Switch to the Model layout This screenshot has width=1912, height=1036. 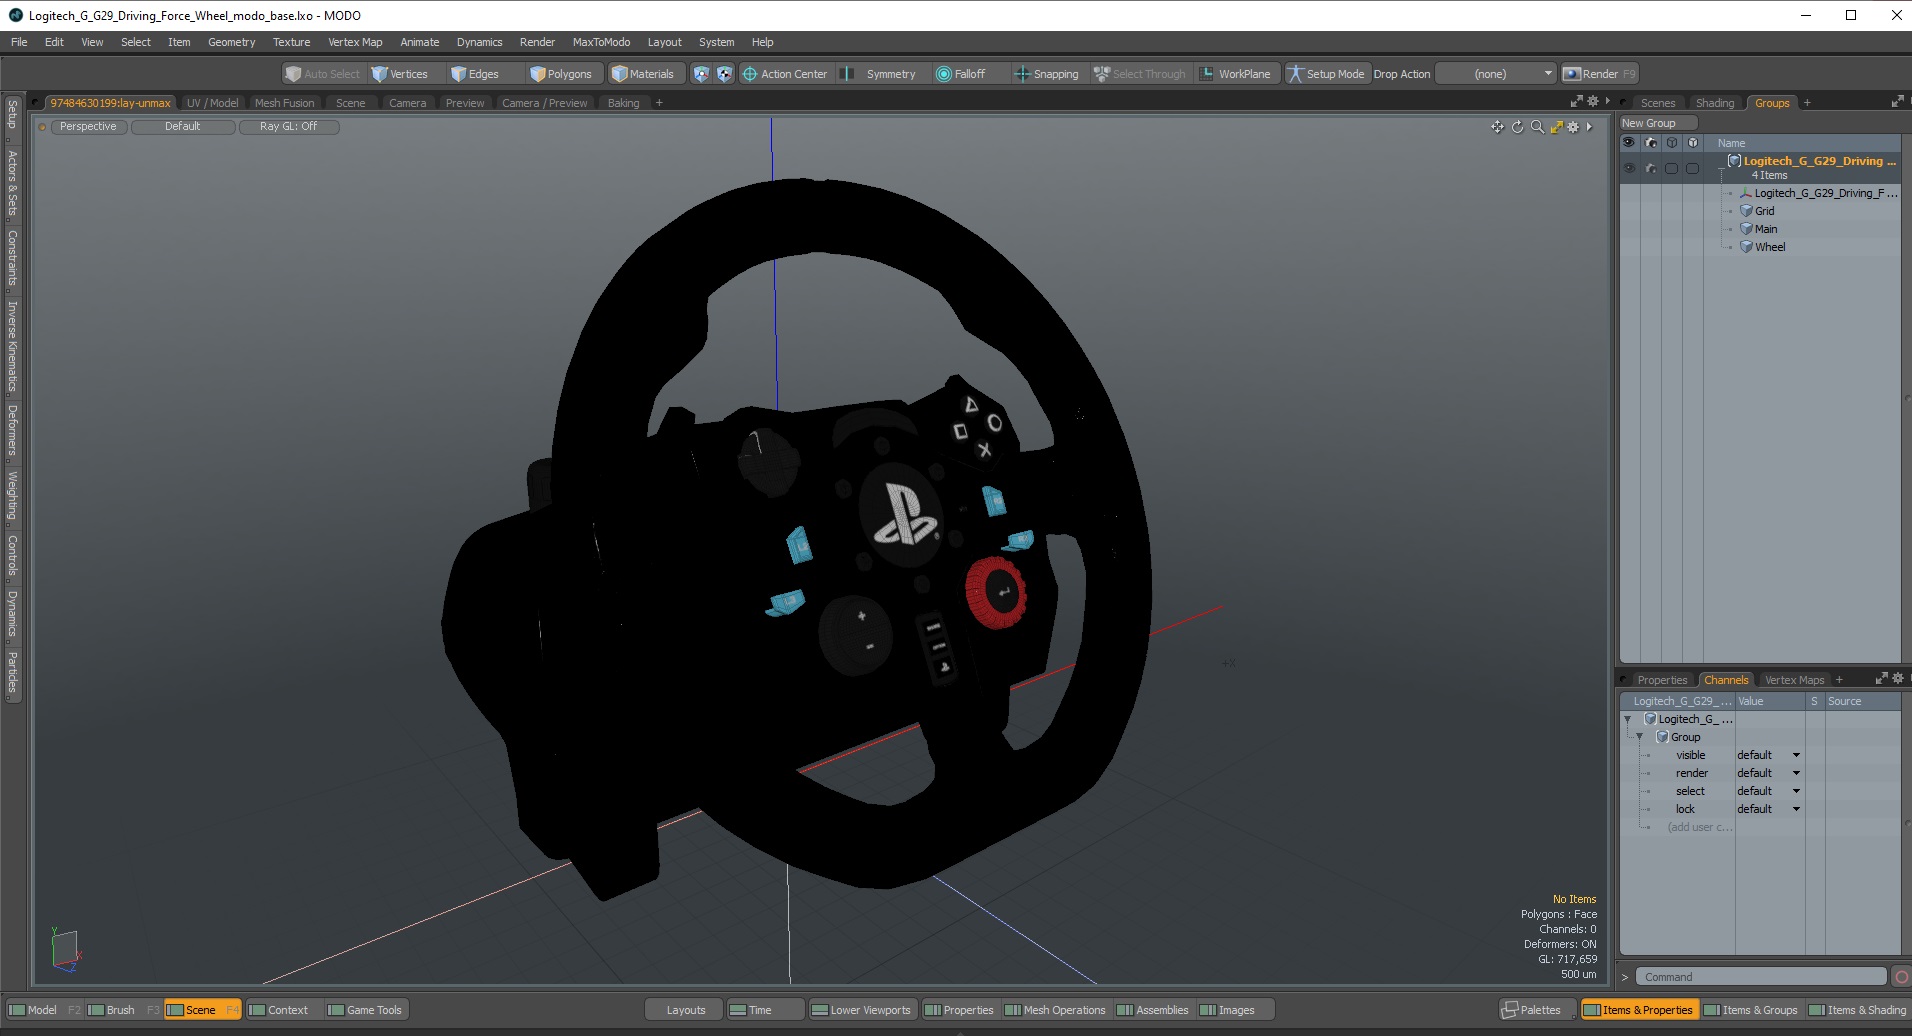pyautogui.click(x=42, y=1010)
